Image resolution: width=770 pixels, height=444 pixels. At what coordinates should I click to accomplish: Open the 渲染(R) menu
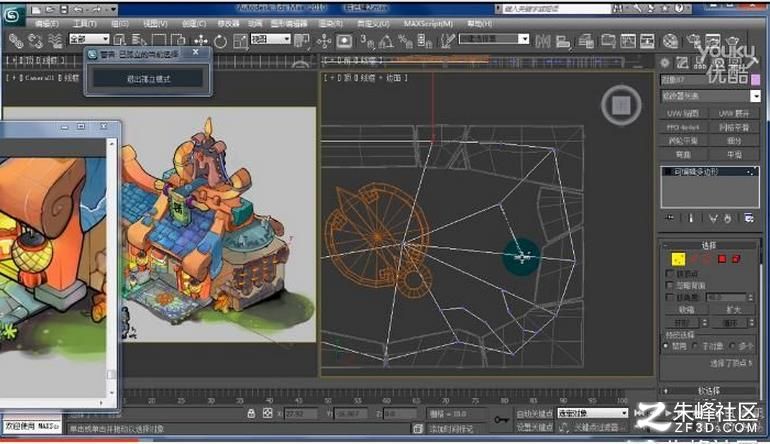(331, 23)
